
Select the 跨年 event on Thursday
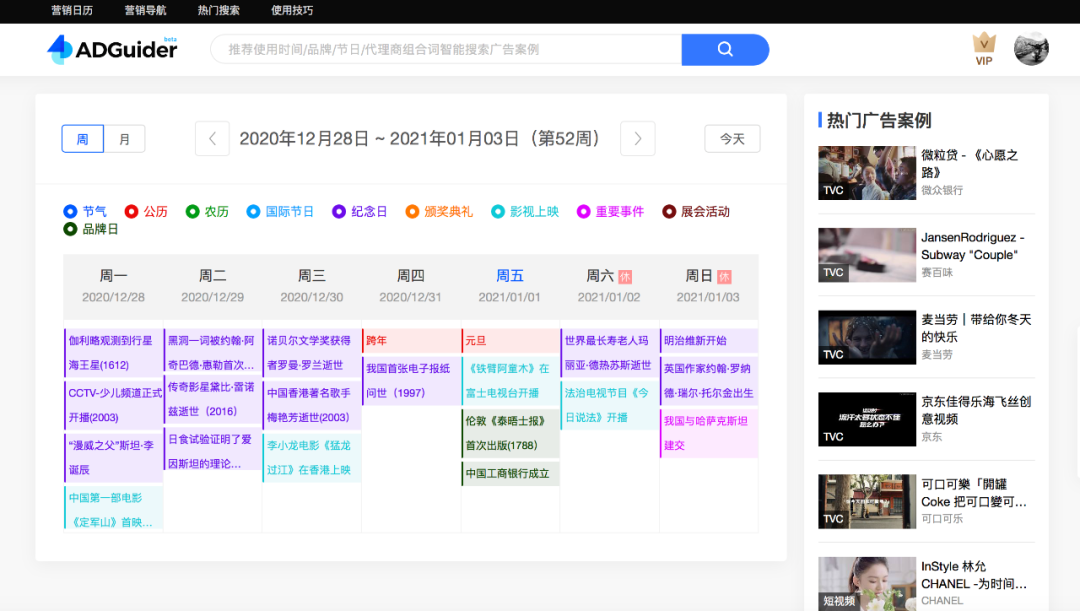(411, 340)
